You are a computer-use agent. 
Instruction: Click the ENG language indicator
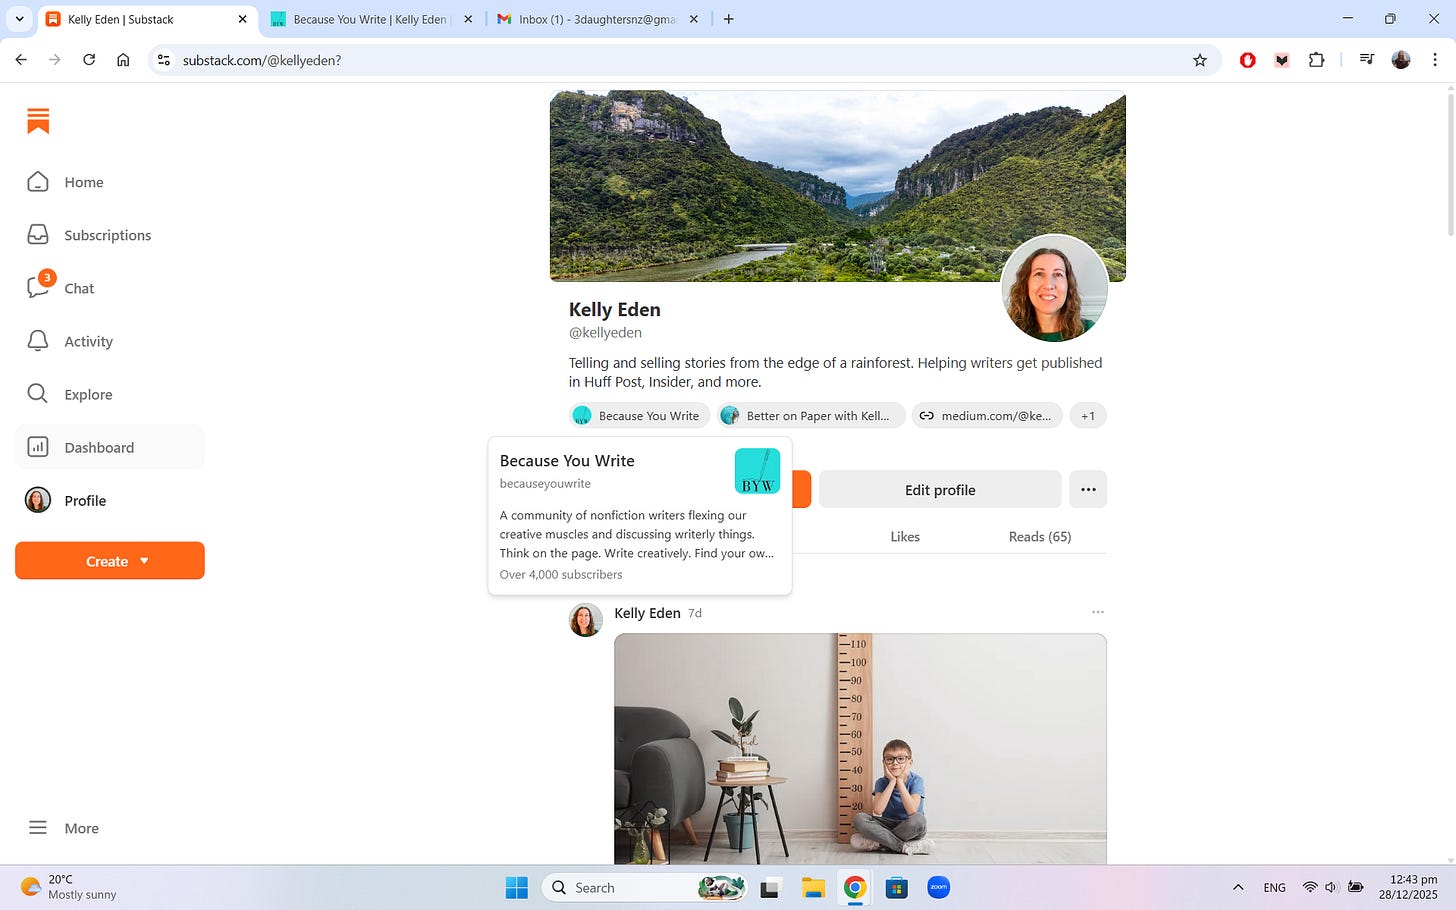pyautogui.click(x=1274, y=887)
